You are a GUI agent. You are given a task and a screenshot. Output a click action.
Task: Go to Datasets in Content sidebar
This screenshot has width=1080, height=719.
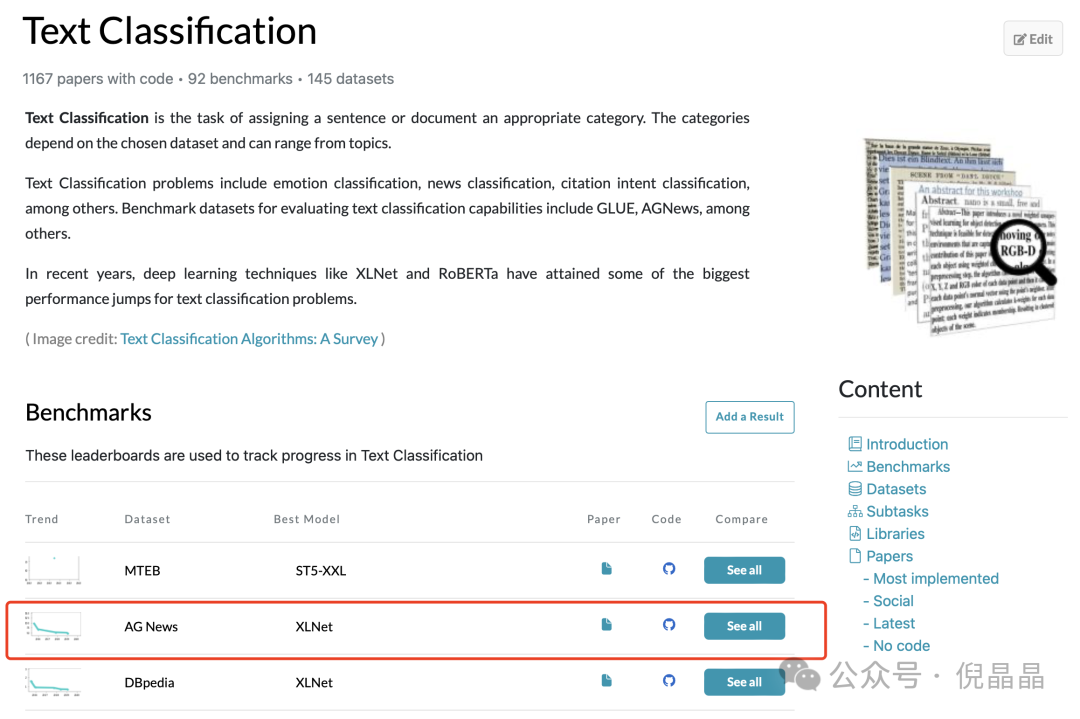(896, 489)
